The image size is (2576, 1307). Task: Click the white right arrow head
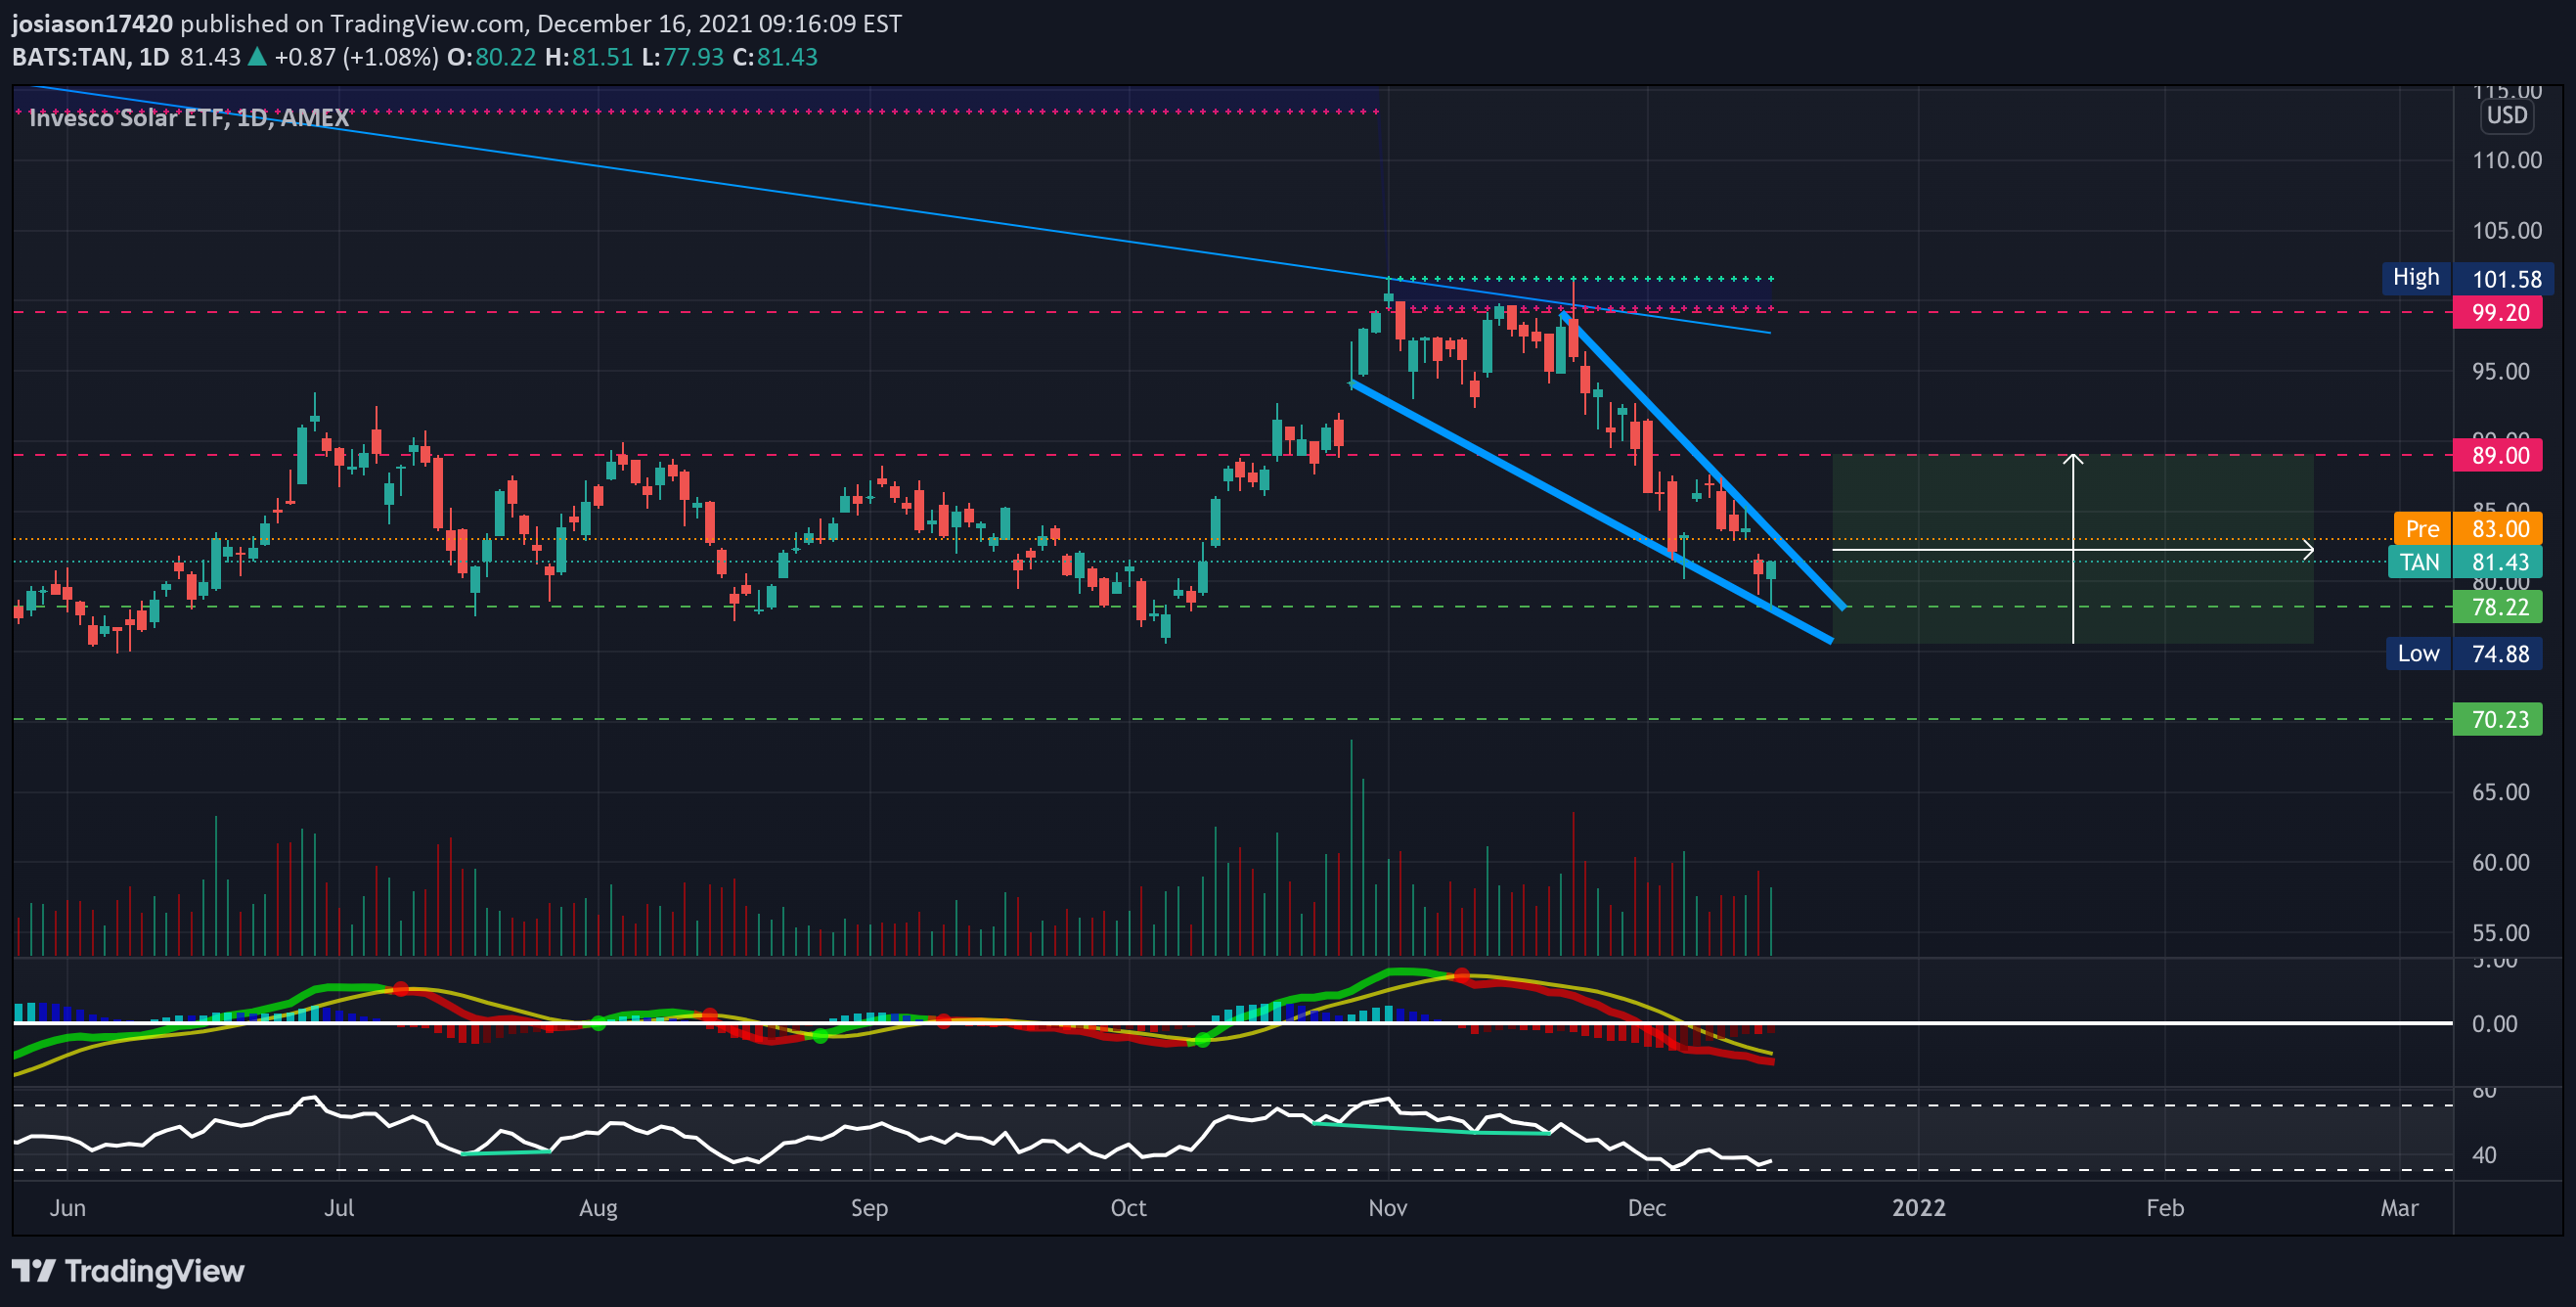(x=2307, y=549)
